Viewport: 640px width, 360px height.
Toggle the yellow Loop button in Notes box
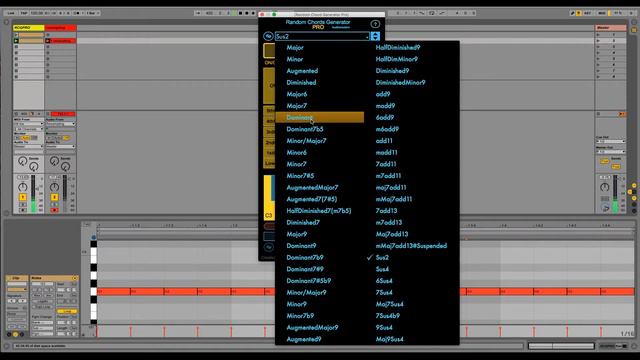click(x=67, y=311)
